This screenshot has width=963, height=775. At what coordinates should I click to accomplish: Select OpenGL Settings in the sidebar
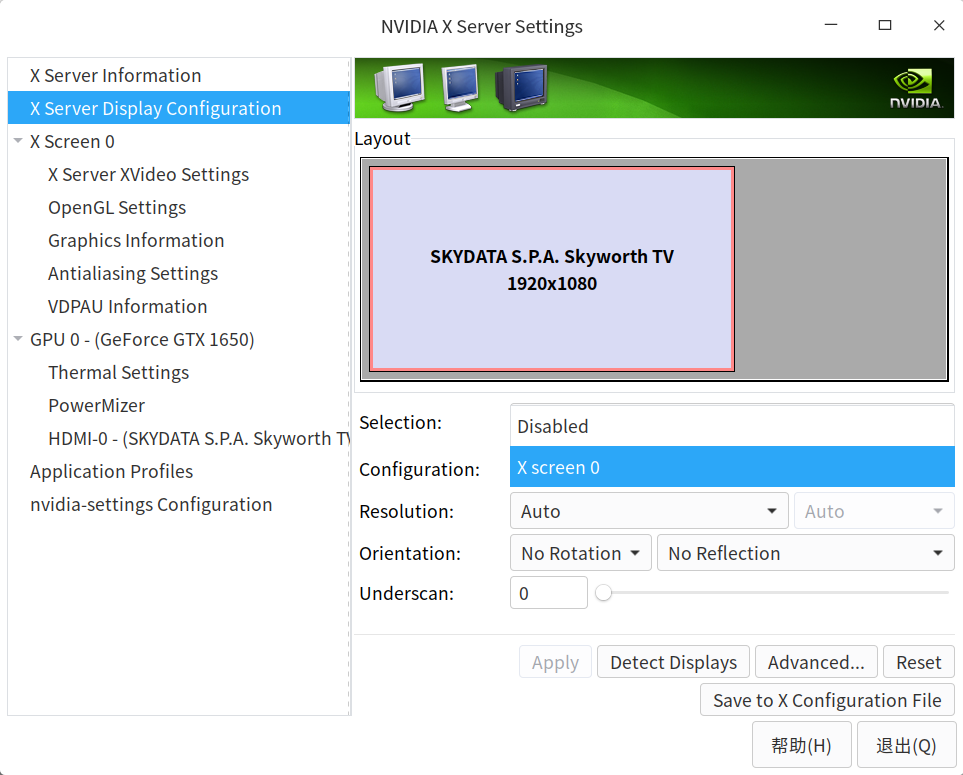[x=117, y=207]
